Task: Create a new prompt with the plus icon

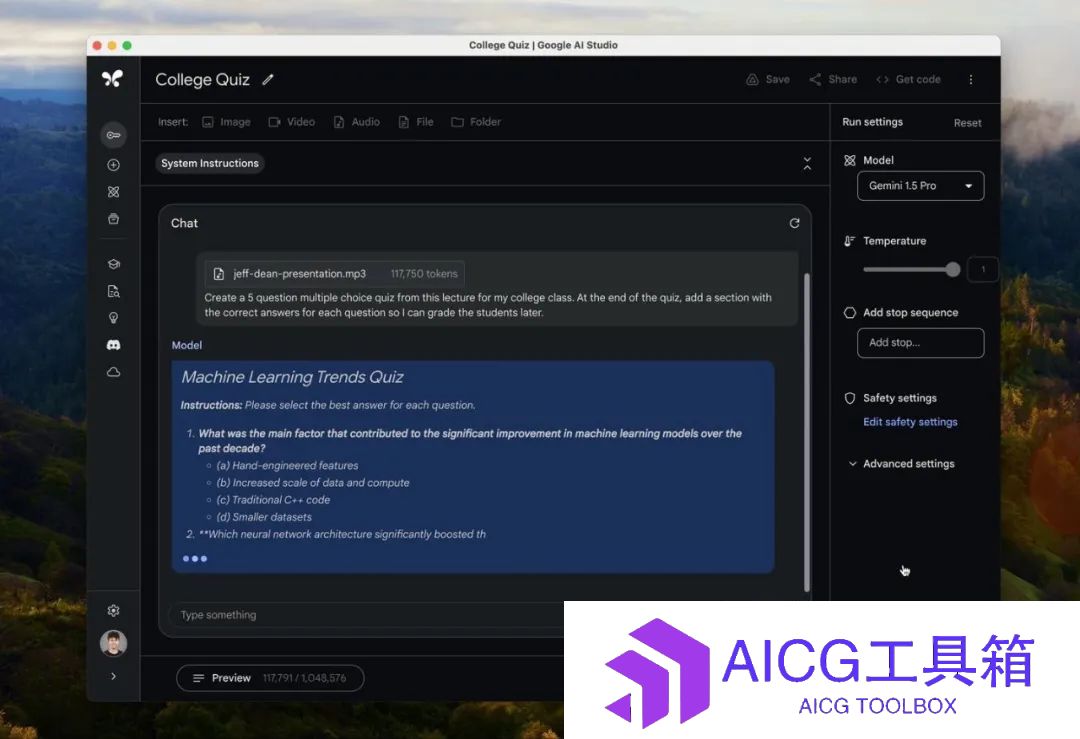Action: [x=114, y=165]
